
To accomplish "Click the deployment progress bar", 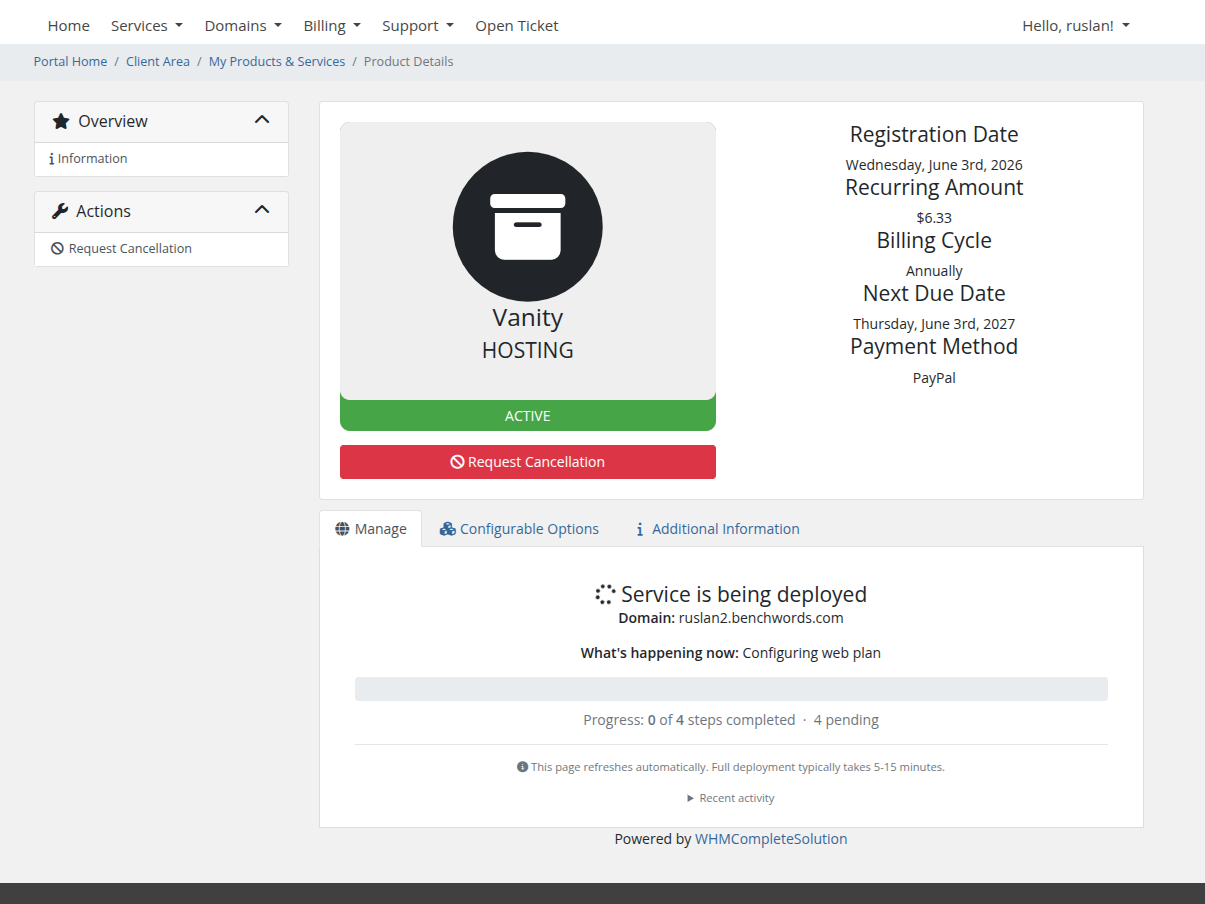I will tap(731, 689).
